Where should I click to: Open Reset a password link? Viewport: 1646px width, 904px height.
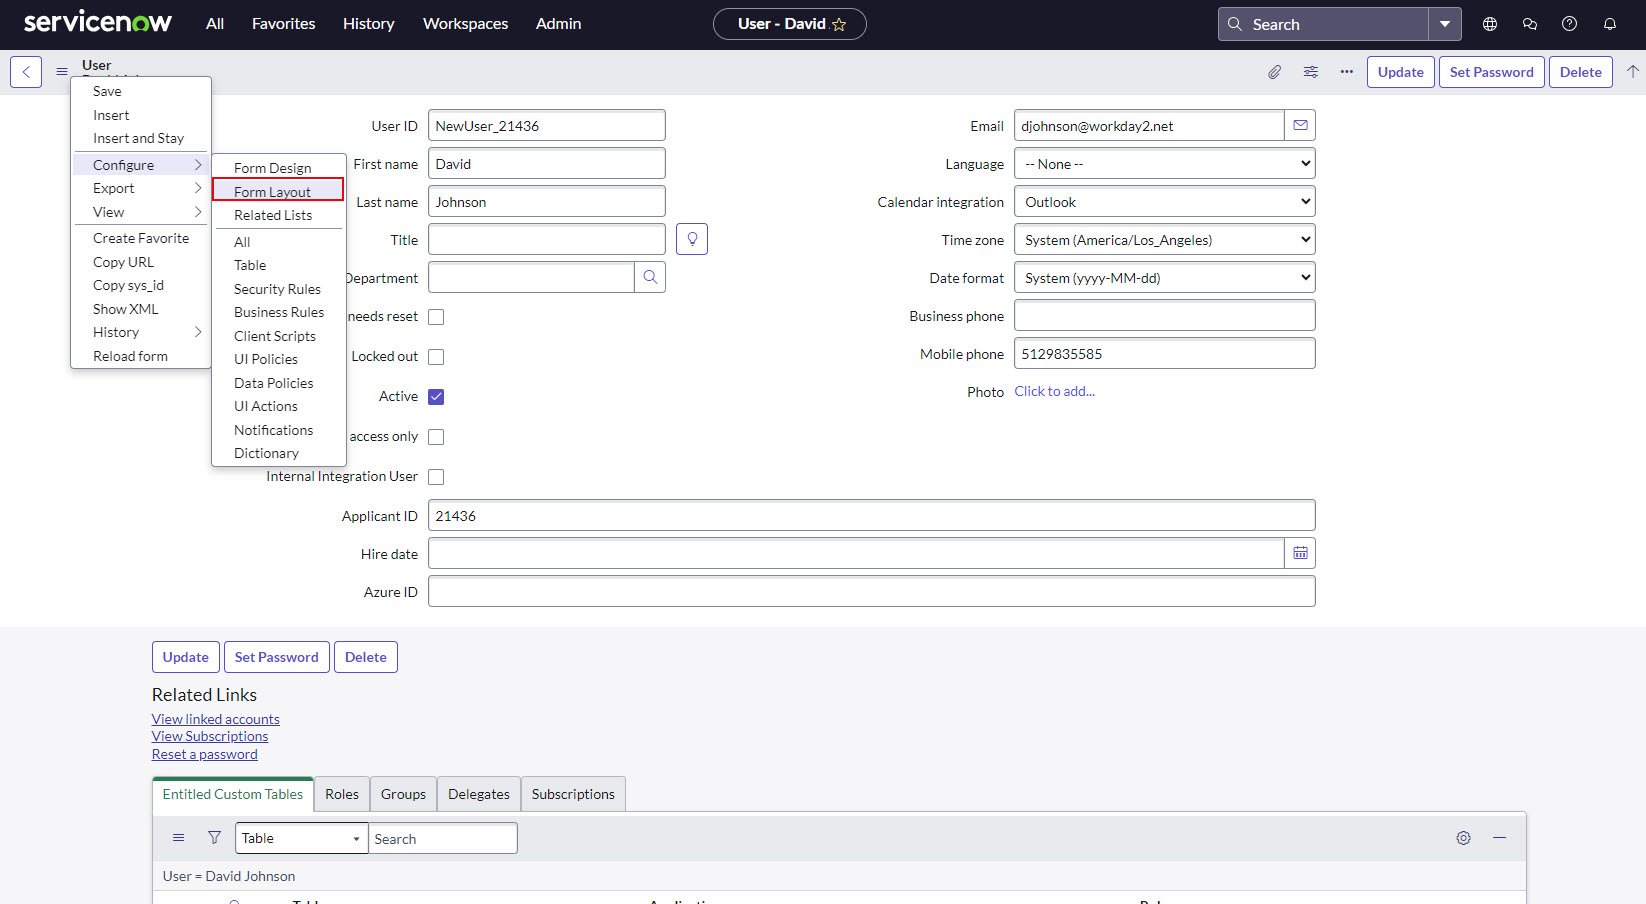[x=205, y=754]
